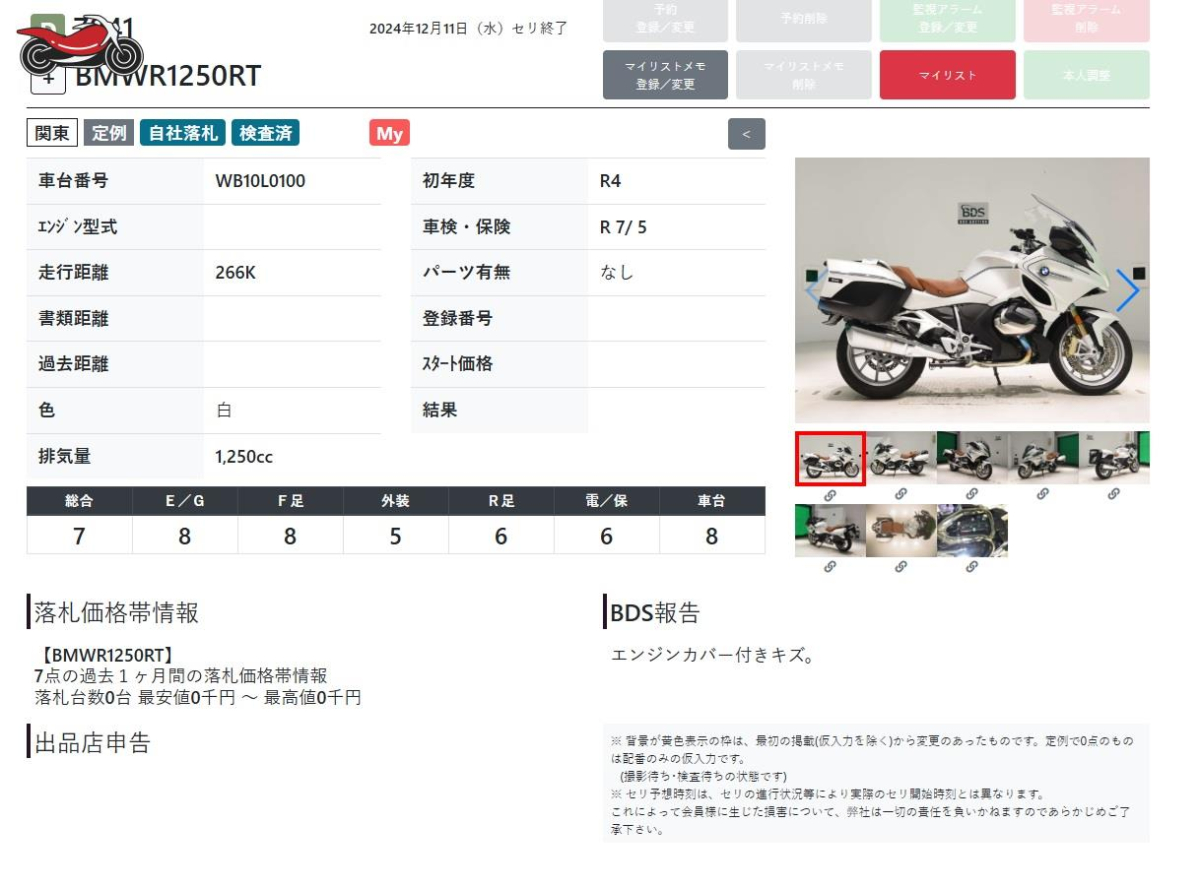Screen dimensions: 1200x888
Task: Click the 関東 region tag
Action: pos(53,133)
